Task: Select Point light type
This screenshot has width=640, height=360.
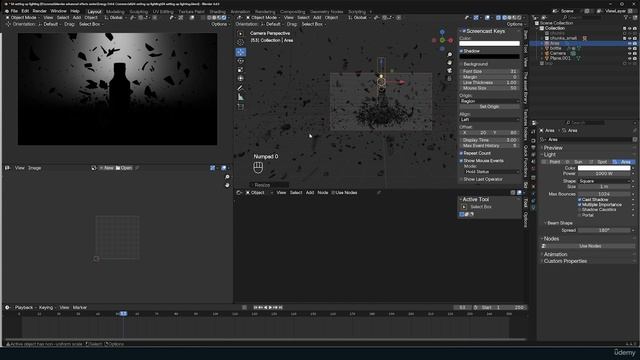Action: (x=552, y=162)
